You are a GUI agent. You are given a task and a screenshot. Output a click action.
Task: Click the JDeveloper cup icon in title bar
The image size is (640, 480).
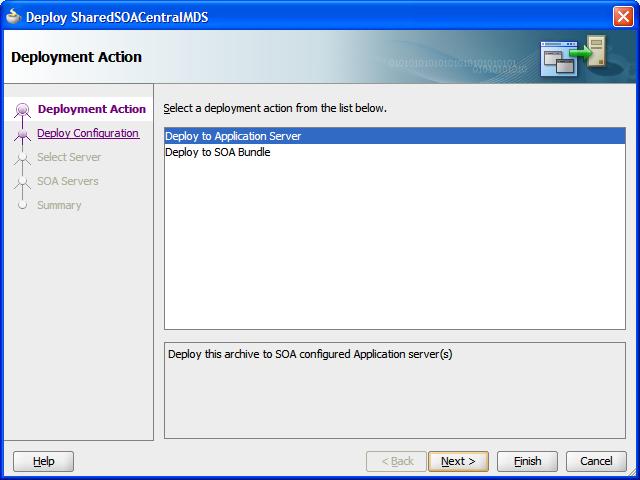click(13, 17)
